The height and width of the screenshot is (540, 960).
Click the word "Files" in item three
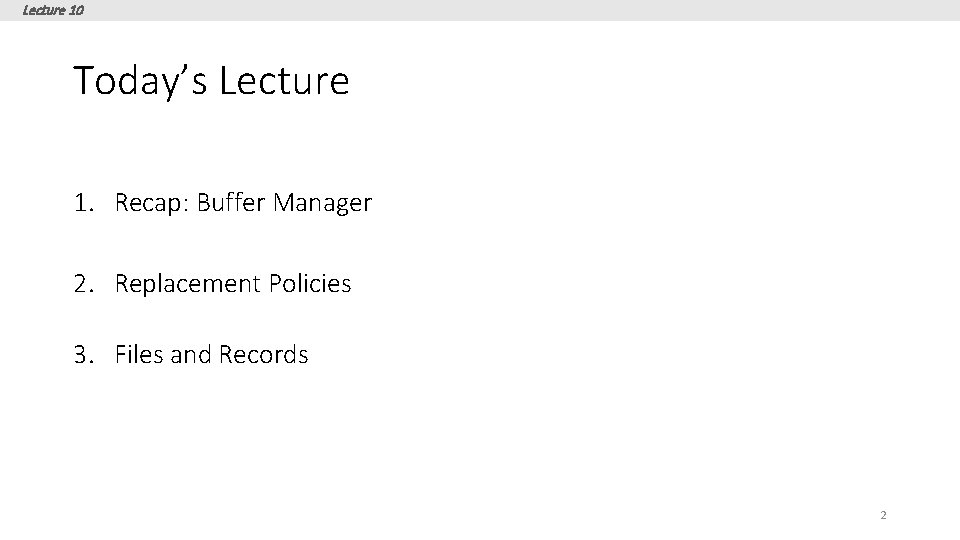tap(139, 355)
